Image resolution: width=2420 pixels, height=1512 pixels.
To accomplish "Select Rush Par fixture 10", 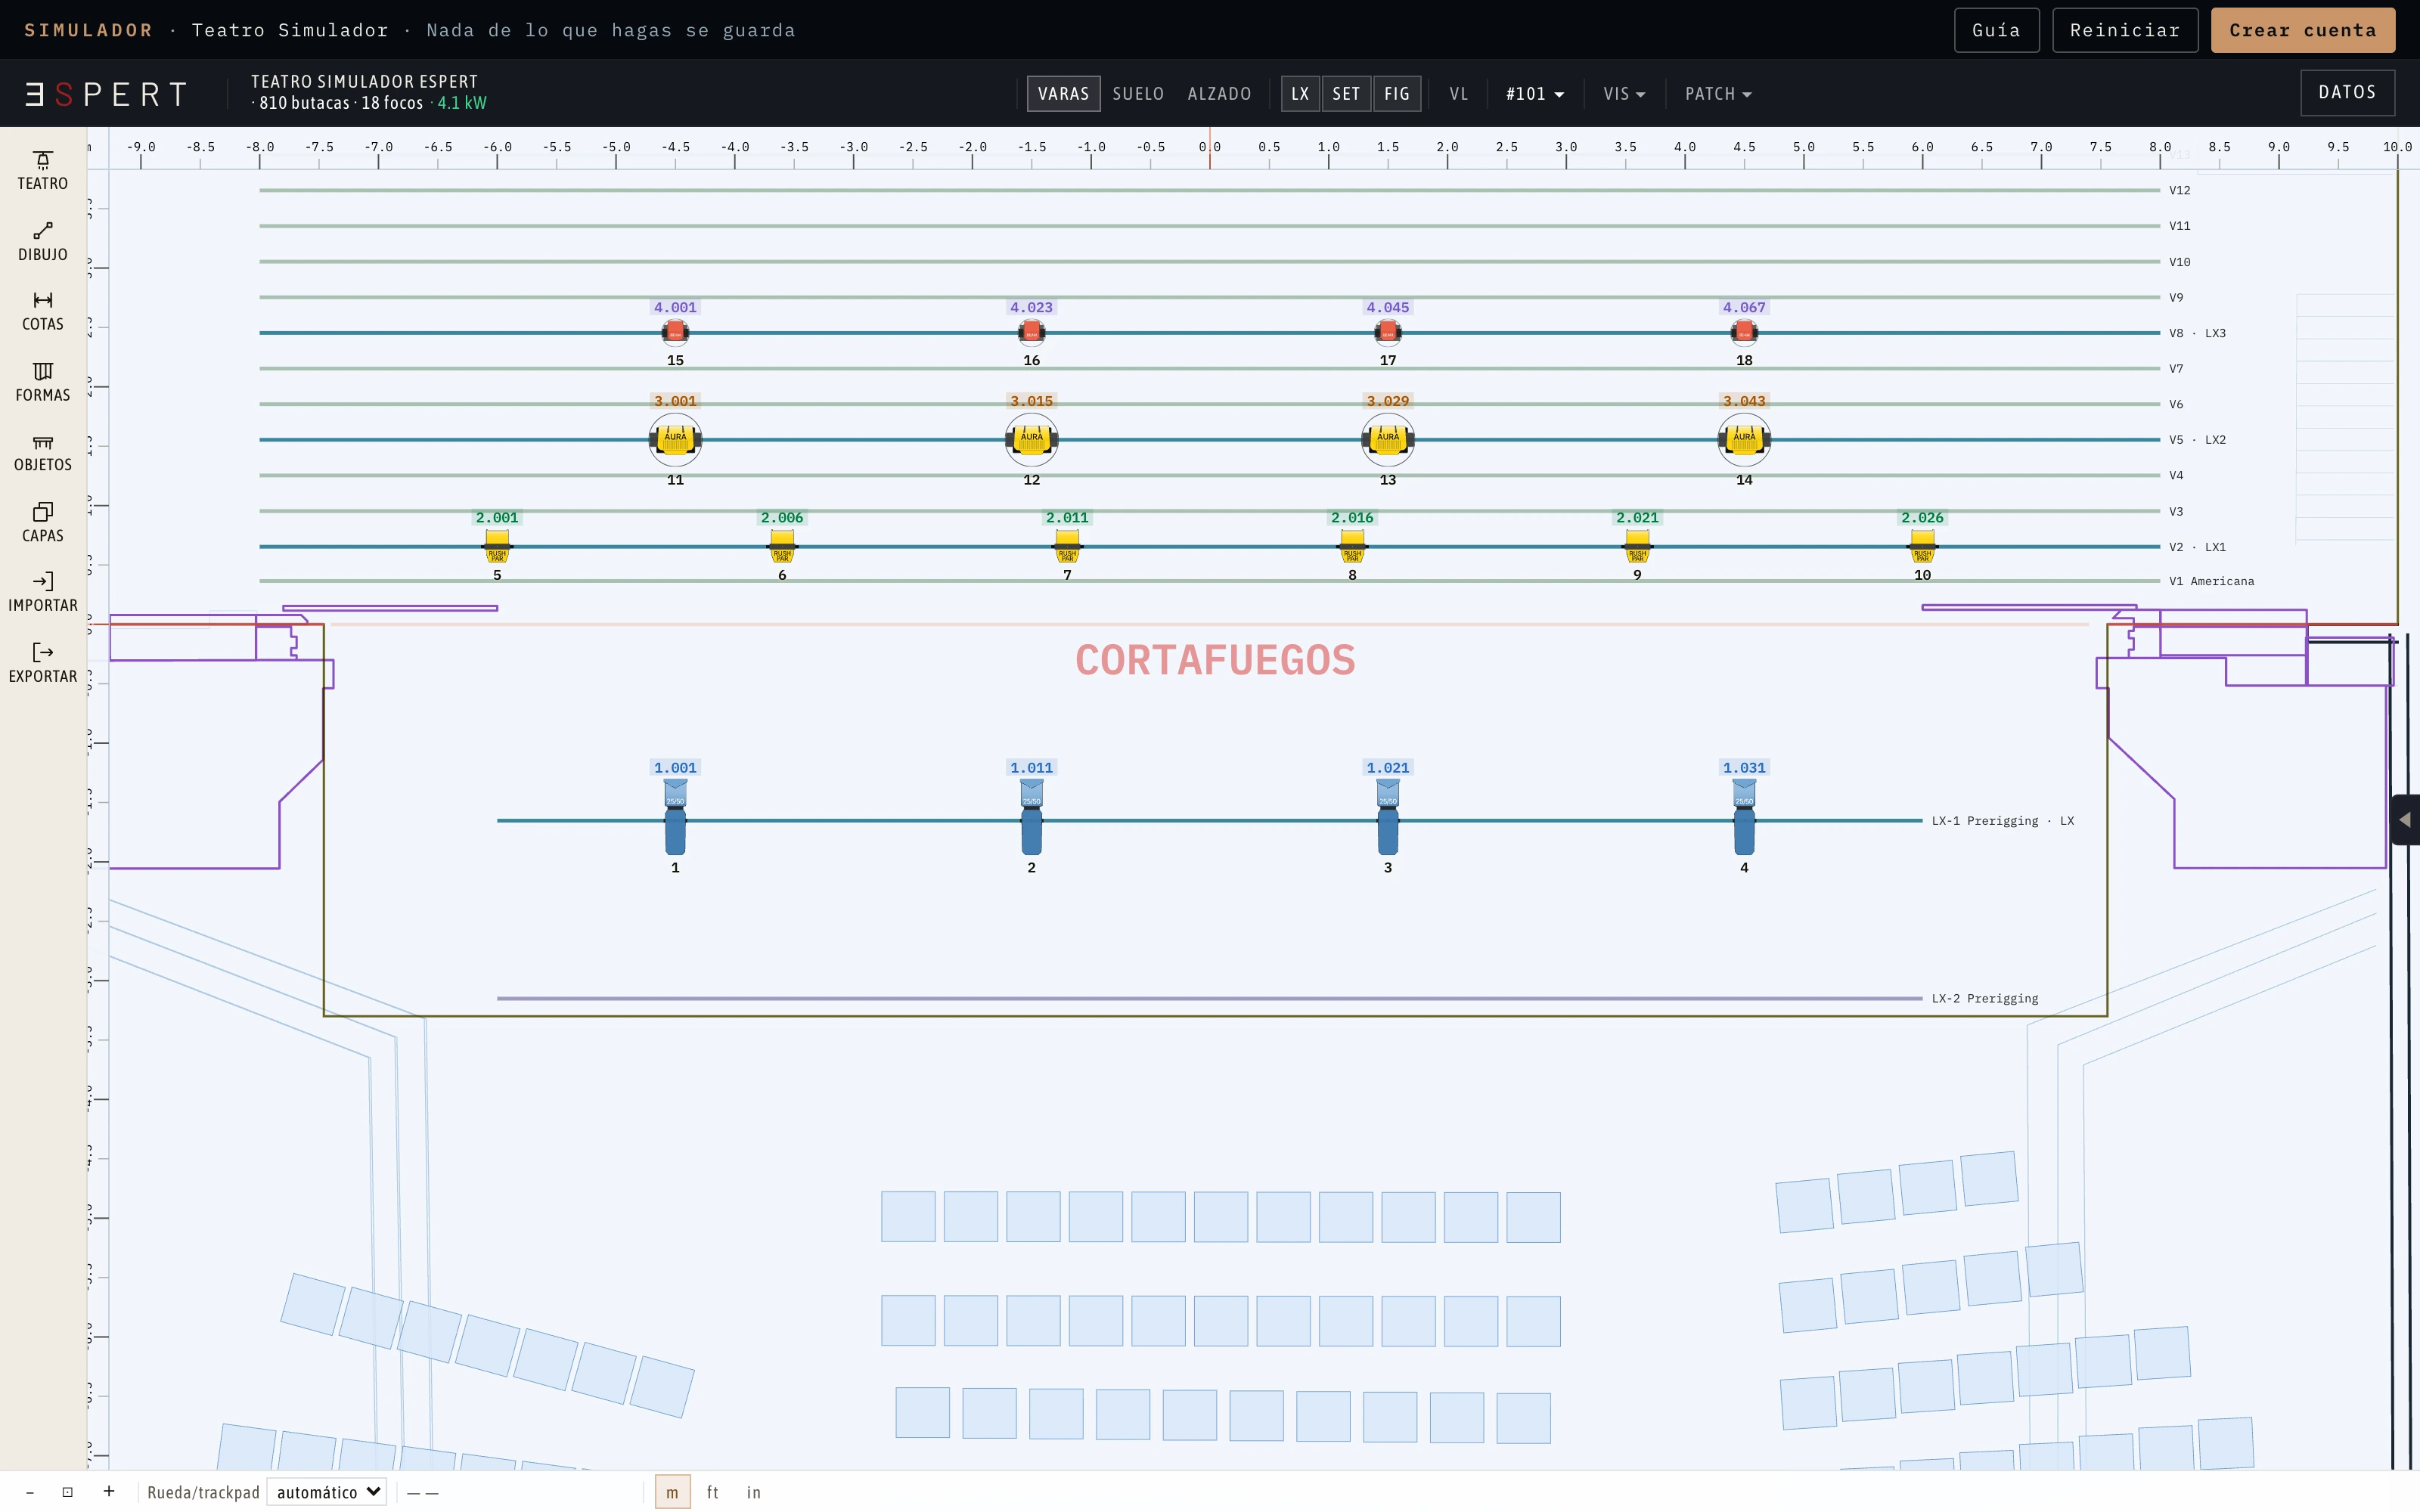I will 1922,547.
